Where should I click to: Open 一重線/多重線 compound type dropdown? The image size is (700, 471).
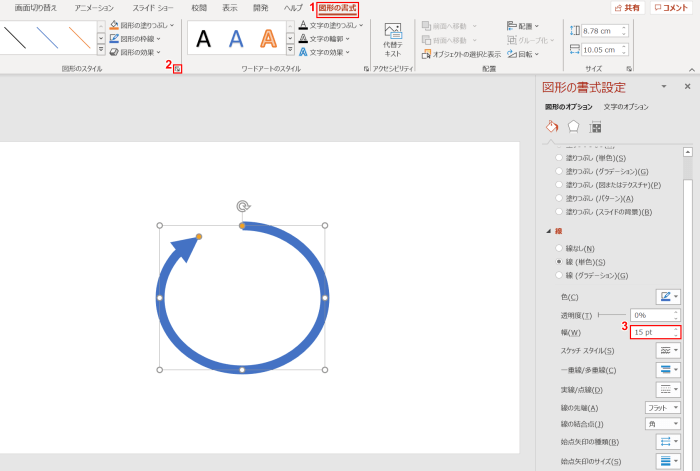pos(668,370)
